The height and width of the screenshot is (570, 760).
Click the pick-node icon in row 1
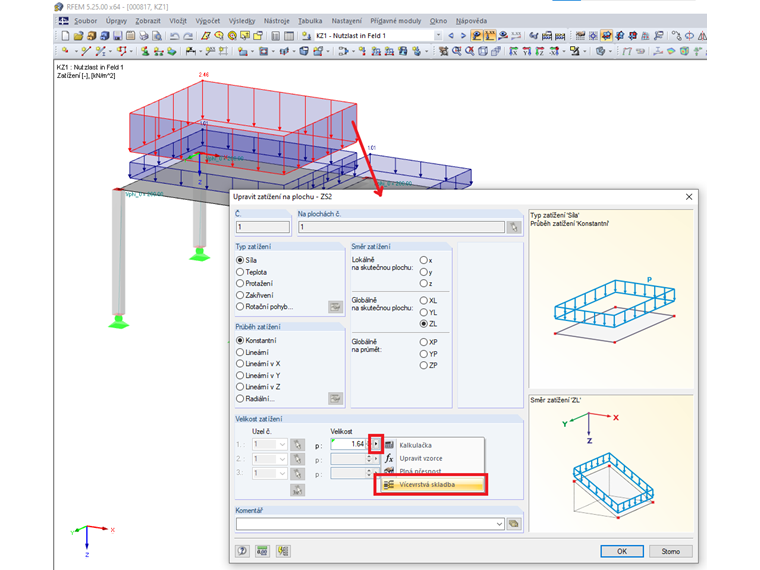(x=297, y=444)
